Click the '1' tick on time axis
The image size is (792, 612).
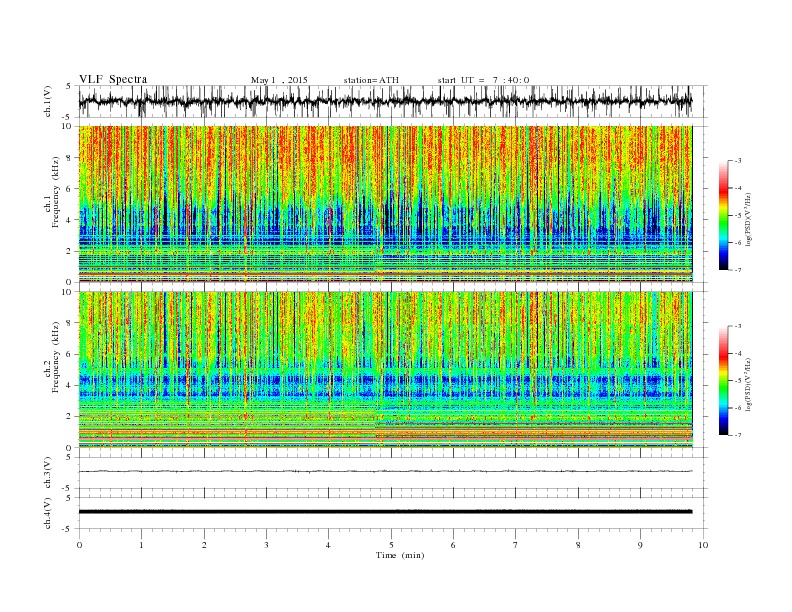click(x=141, y=545)
